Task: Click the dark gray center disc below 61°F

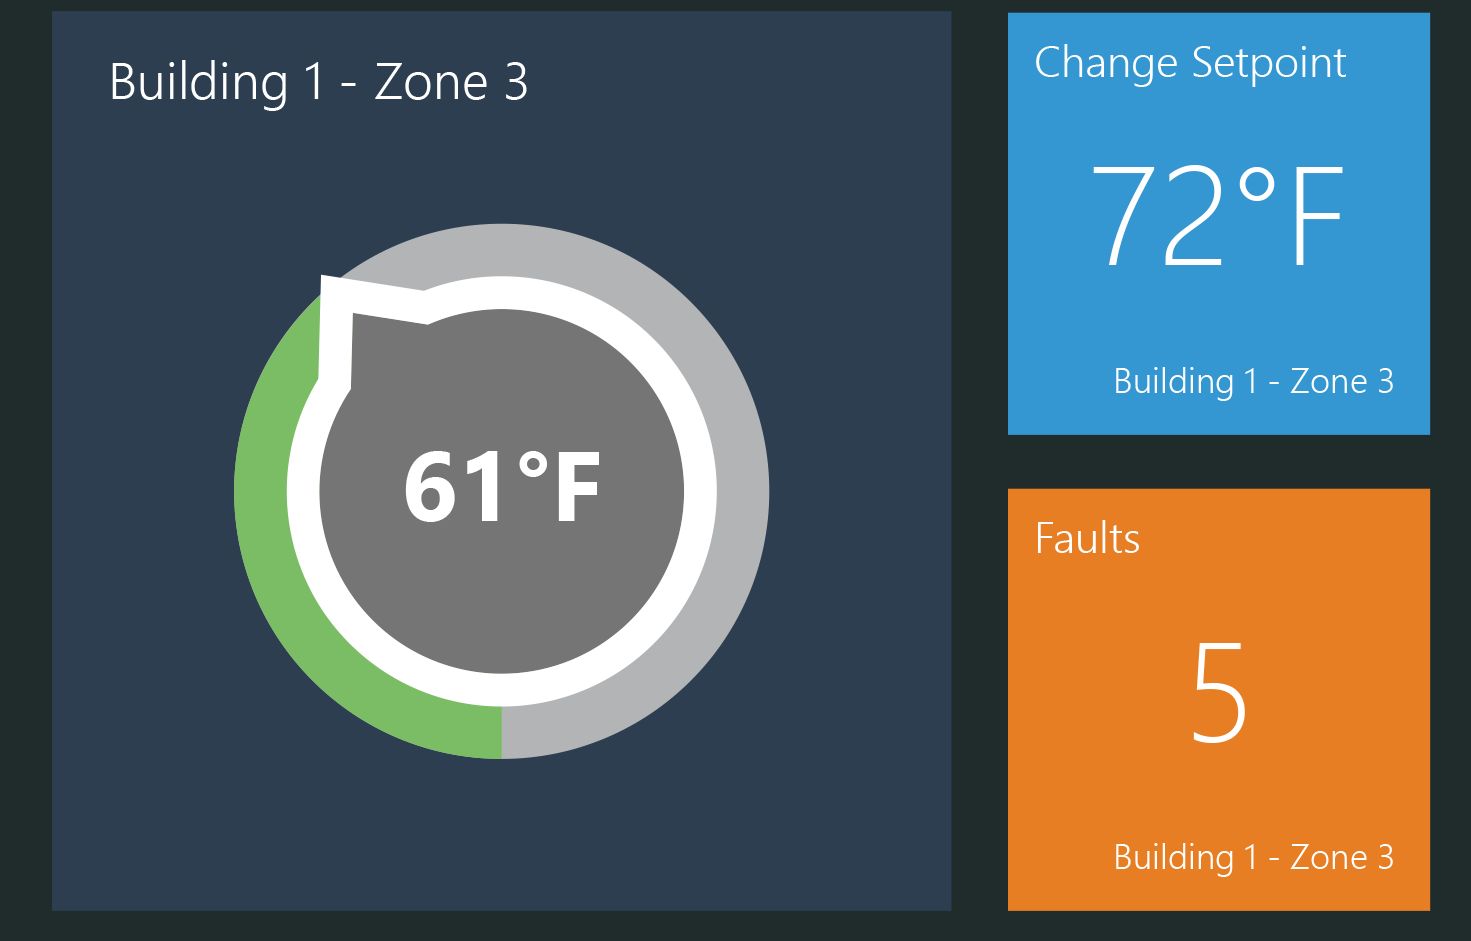Action: pos(502,600)
